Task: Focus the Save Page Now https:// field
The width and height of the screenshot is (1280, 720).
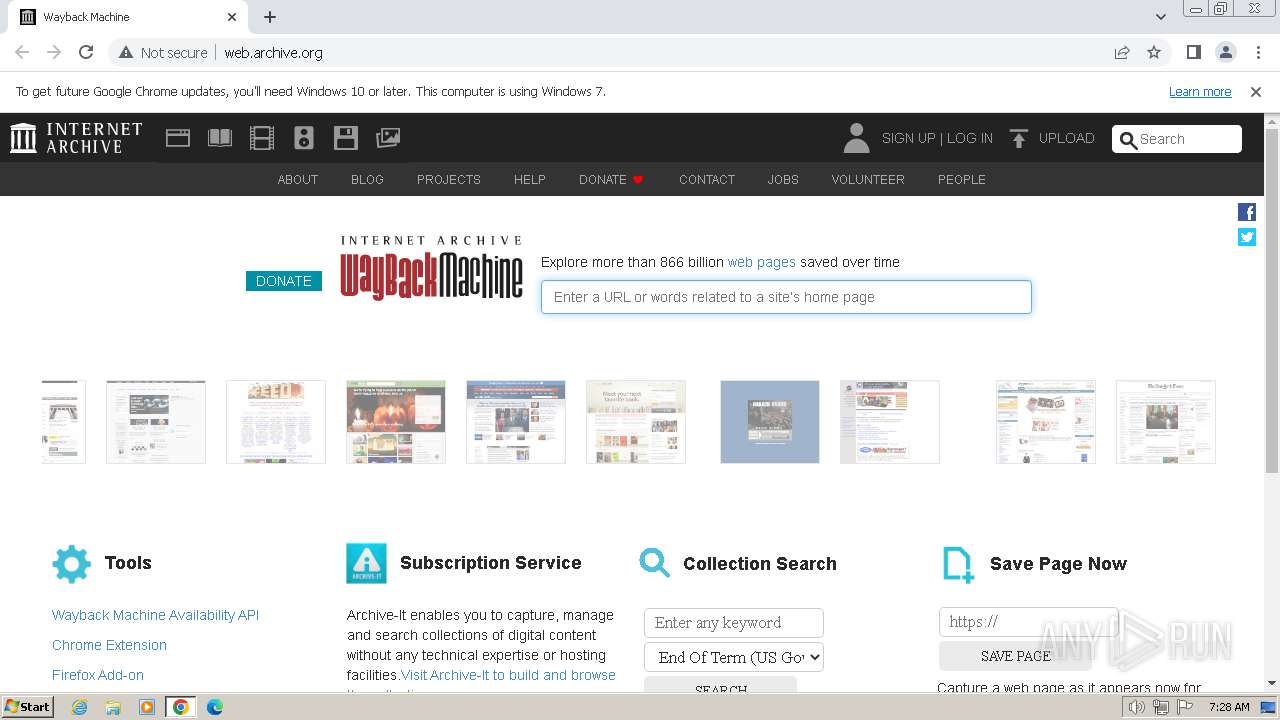Action: 1029,622
